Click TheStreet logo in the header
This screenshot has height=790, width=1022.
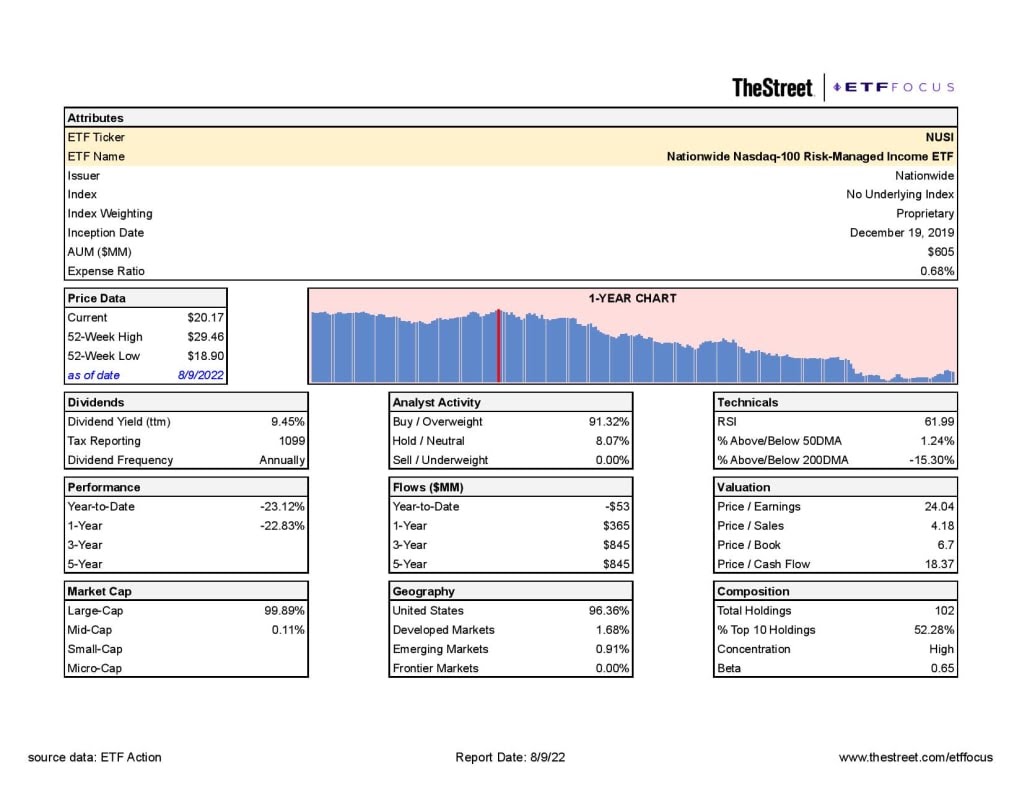pyautogui.click(x=772, y=88)
